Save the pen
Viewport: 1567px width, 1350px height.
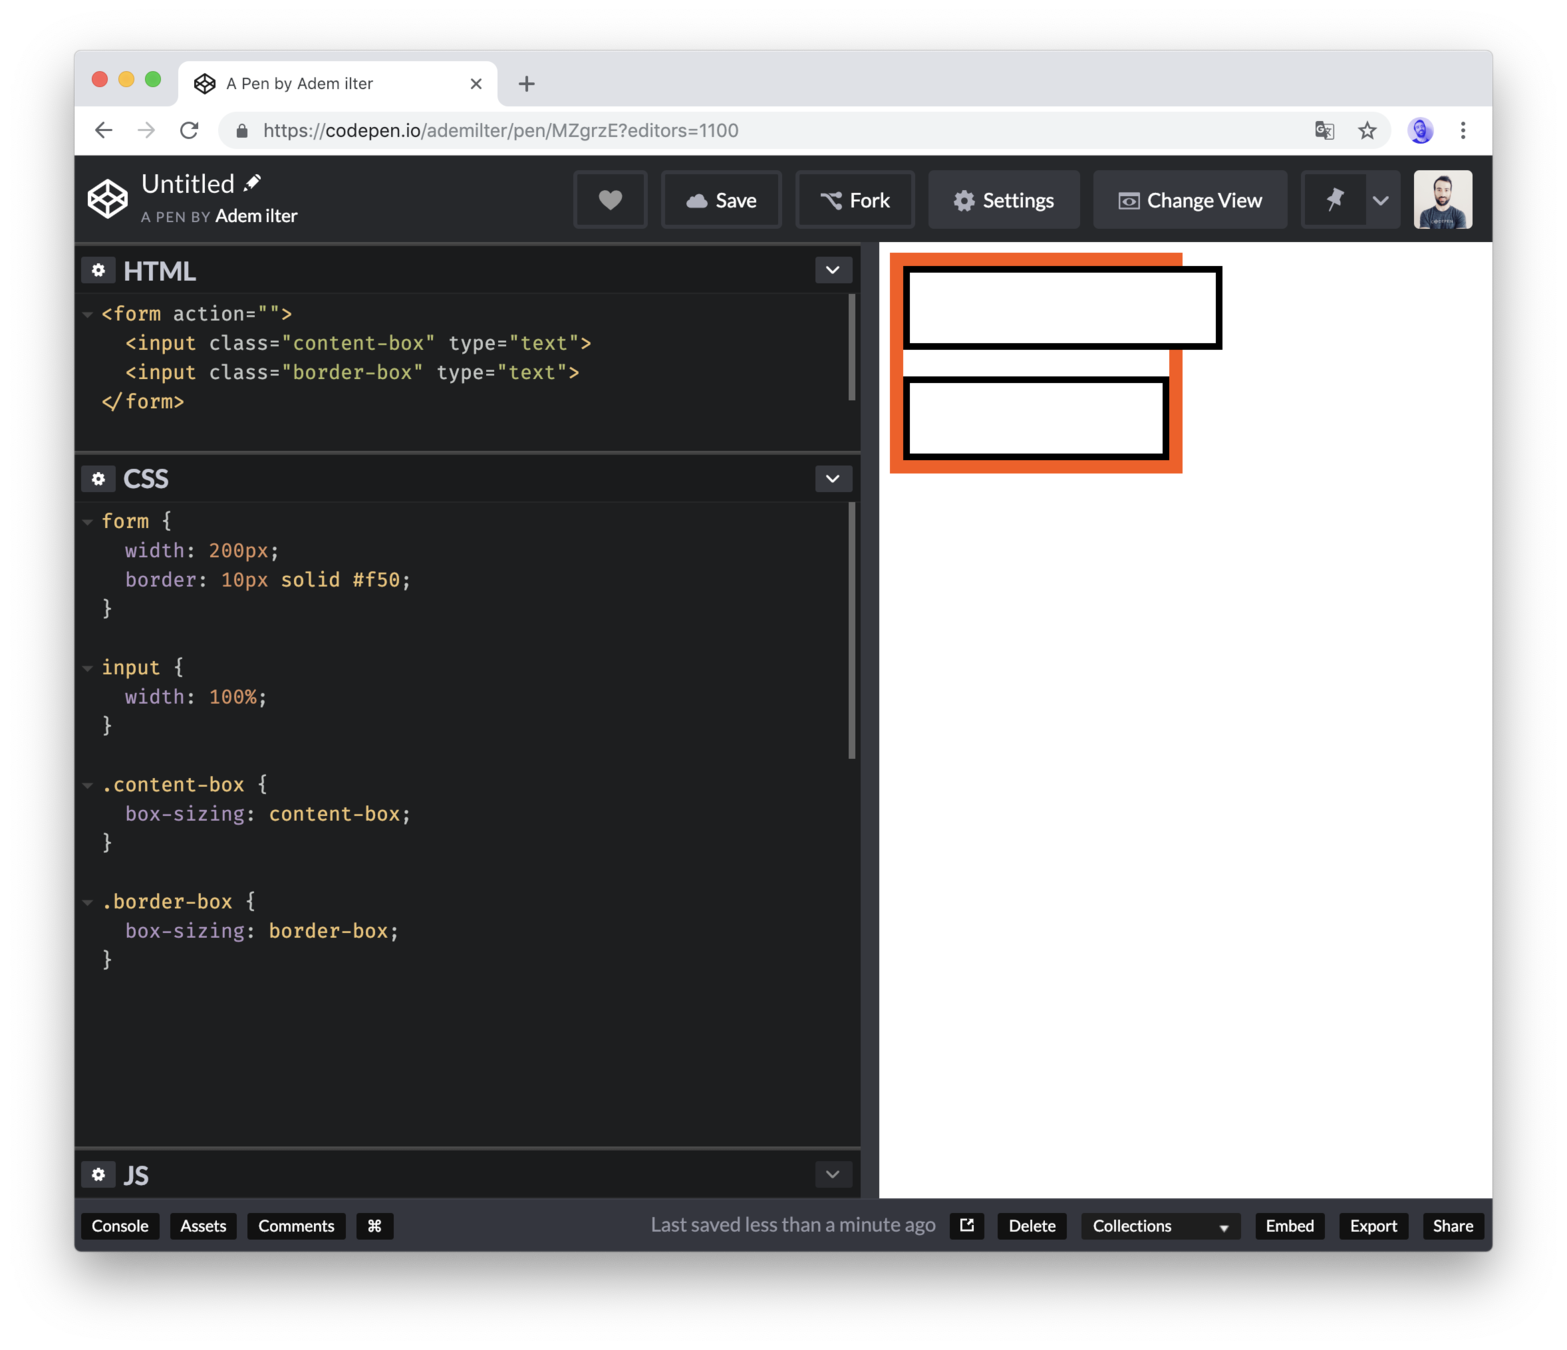tap(721, 200)
